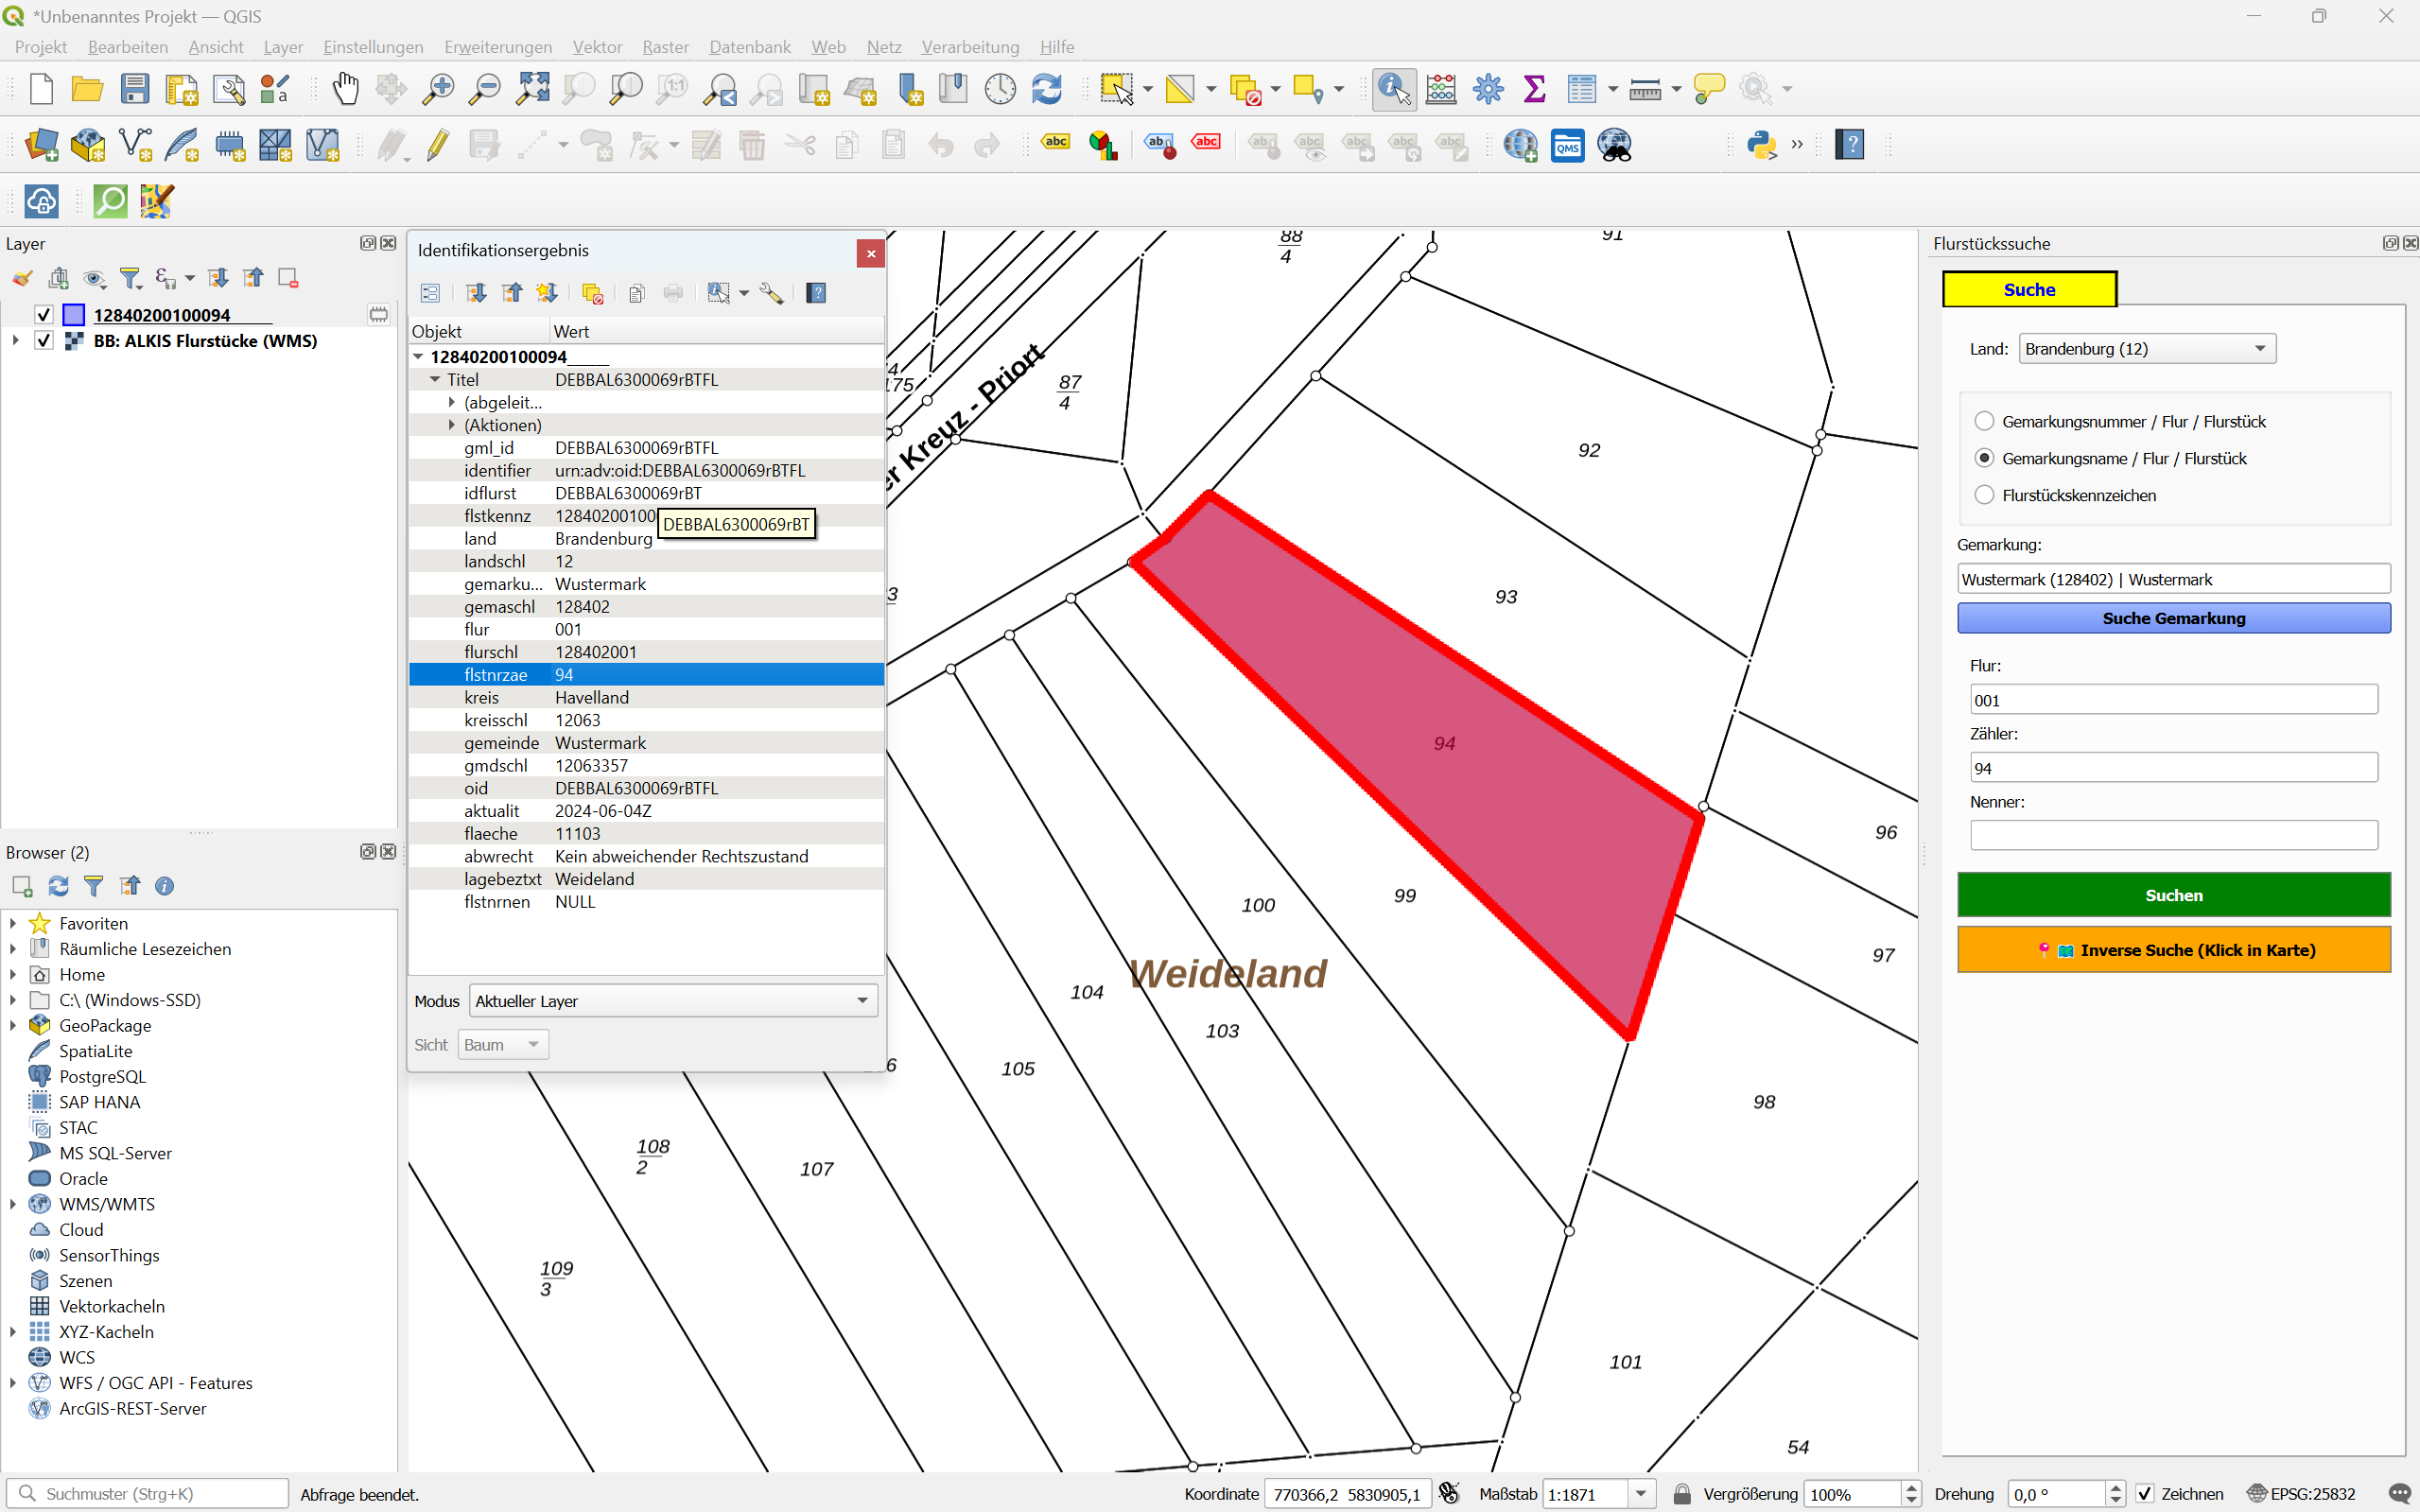The width and height of the screenshot is (2420, 1512).
Task: Open the Maßstab scale dropdown
Action: pyautogui.click(x=1641, y=1494)
